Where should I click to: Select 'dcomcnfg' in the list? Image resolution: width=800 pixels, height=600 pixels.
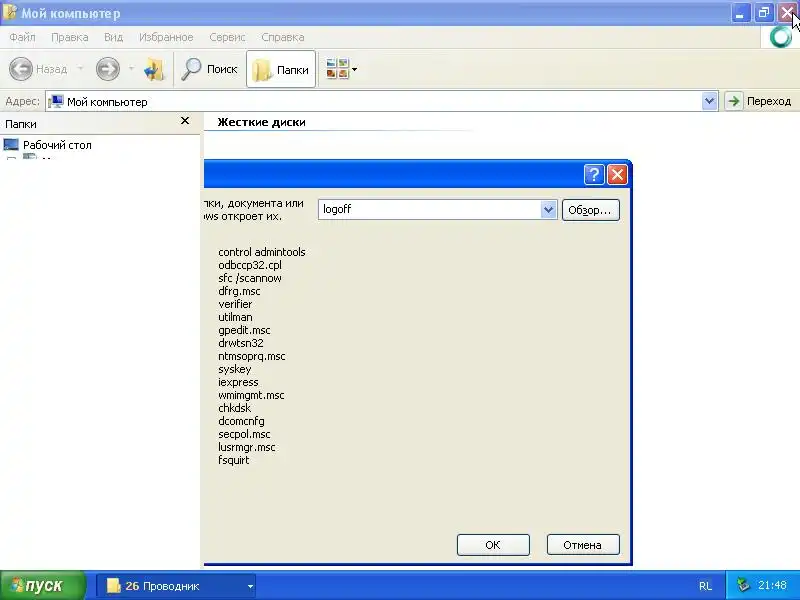coord(241,421)
